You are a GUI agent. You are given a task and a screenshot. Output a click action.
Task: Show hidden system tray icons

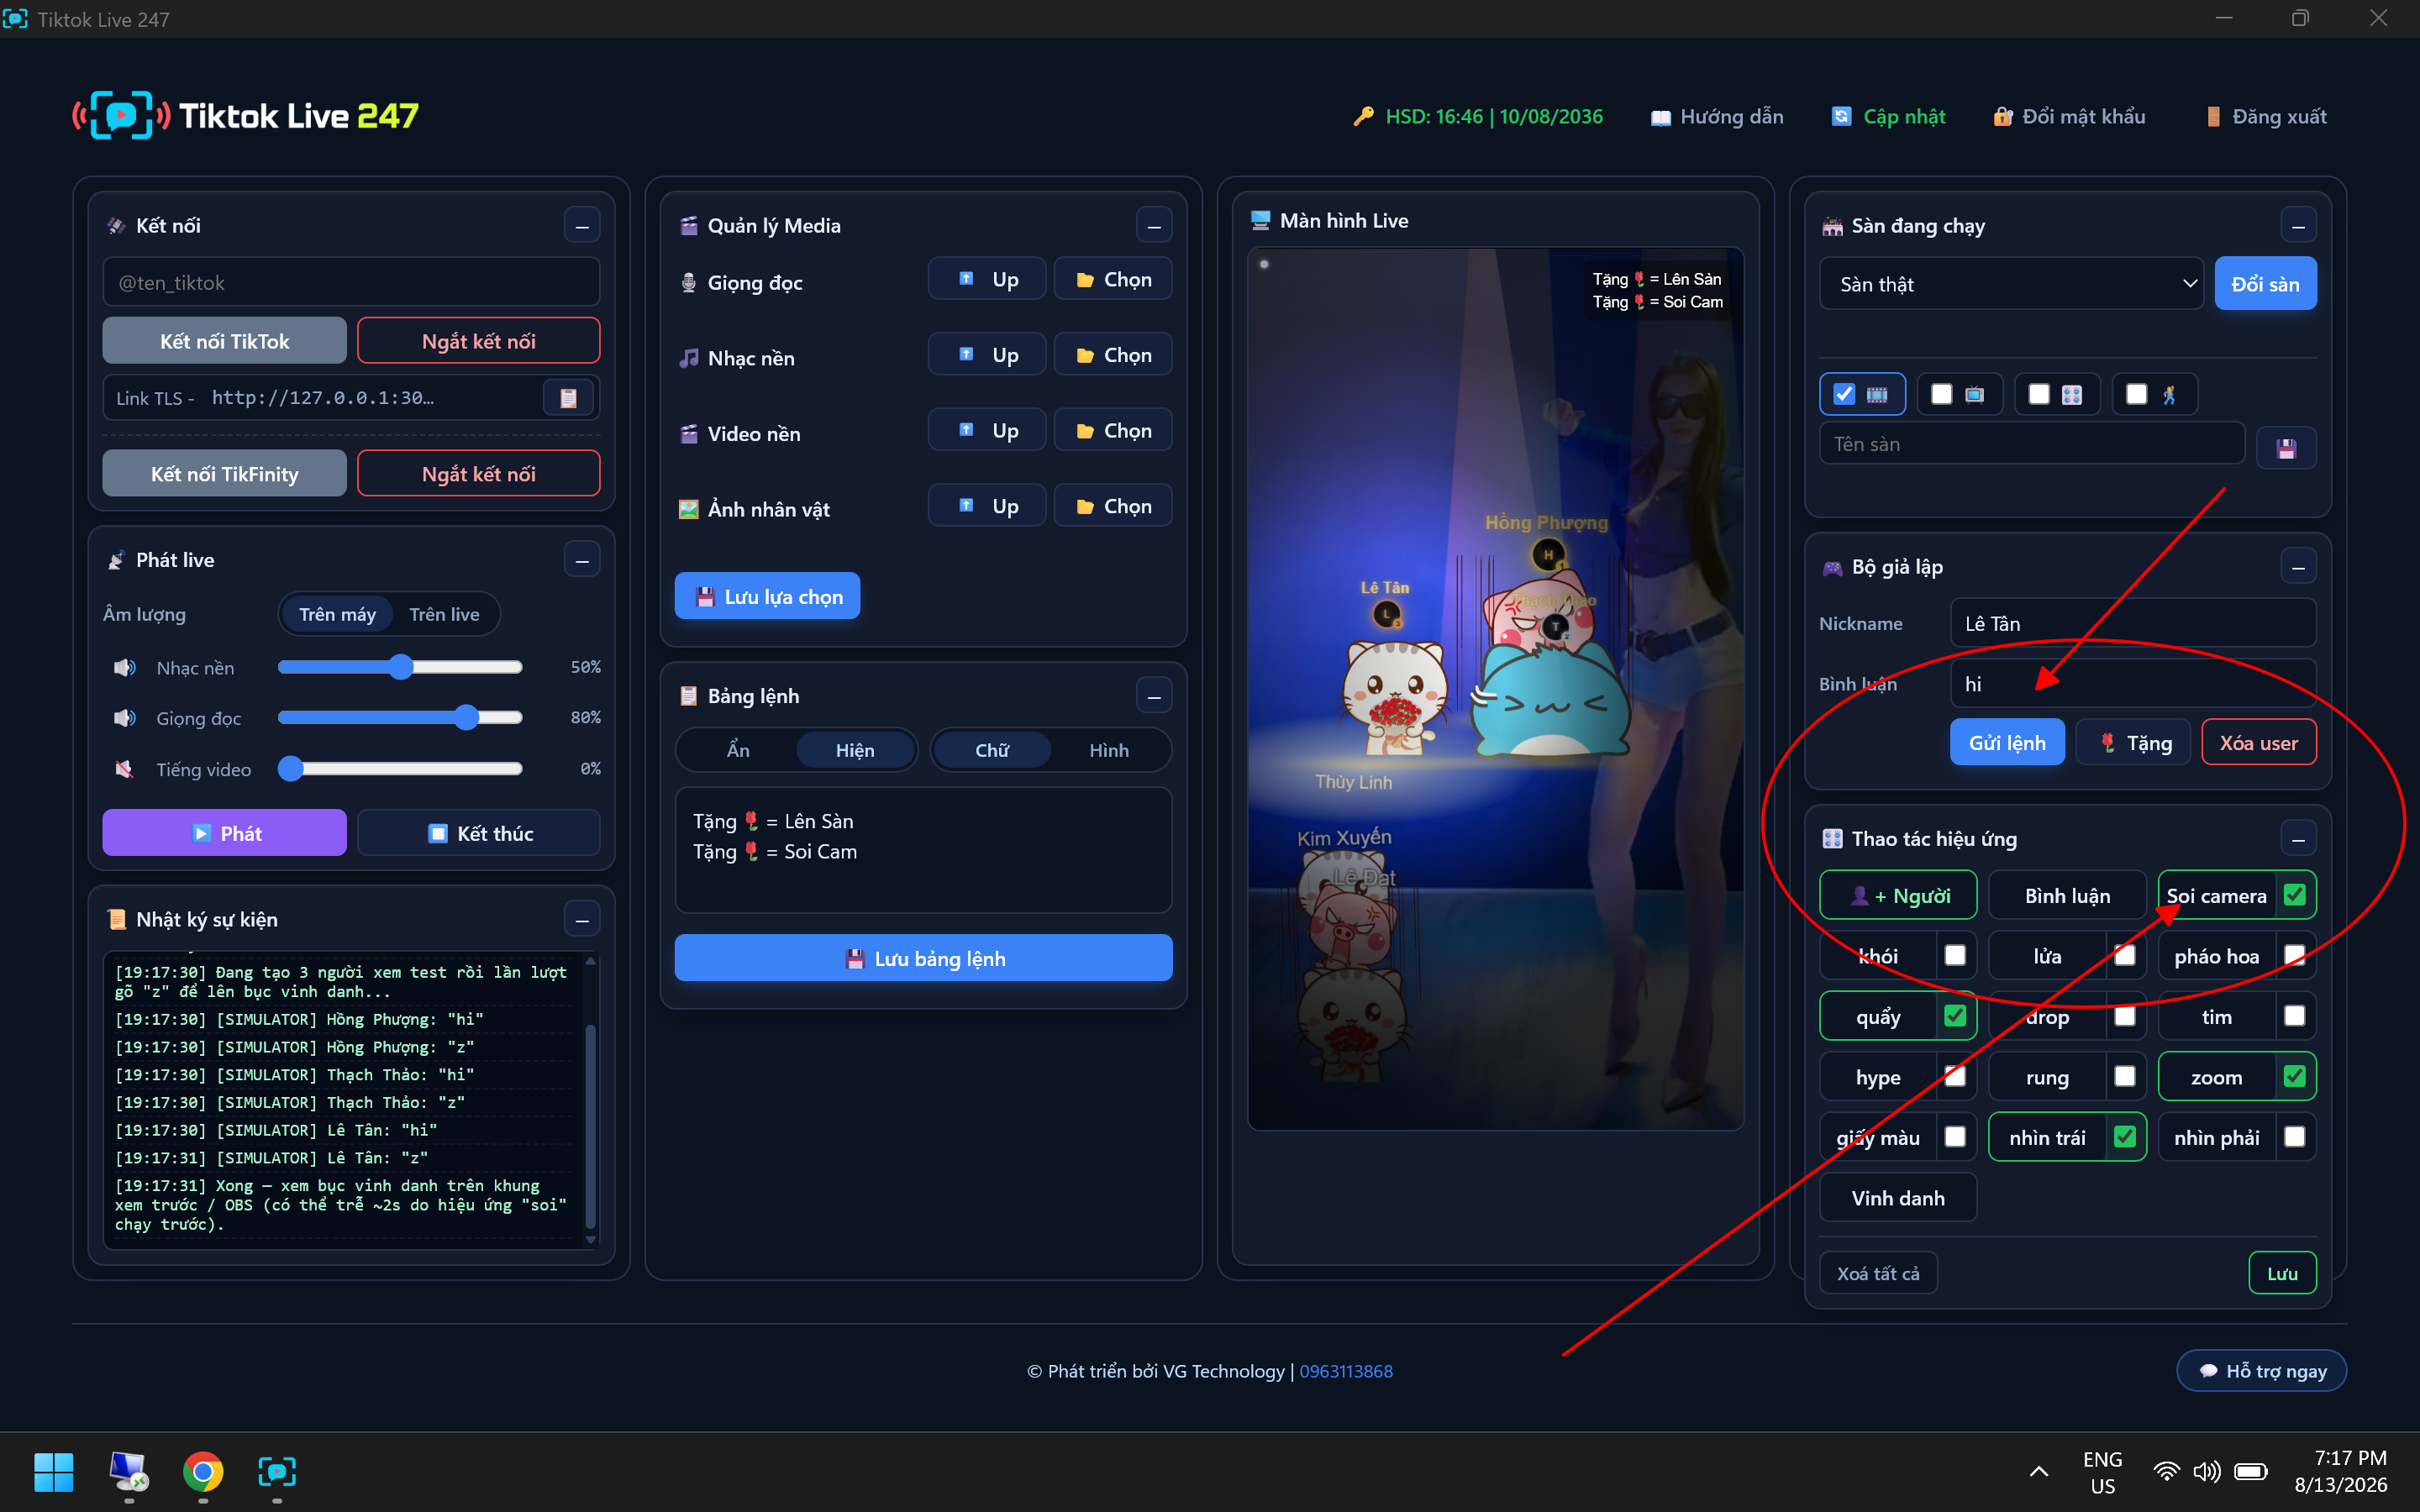(x=2039, y=1472)
